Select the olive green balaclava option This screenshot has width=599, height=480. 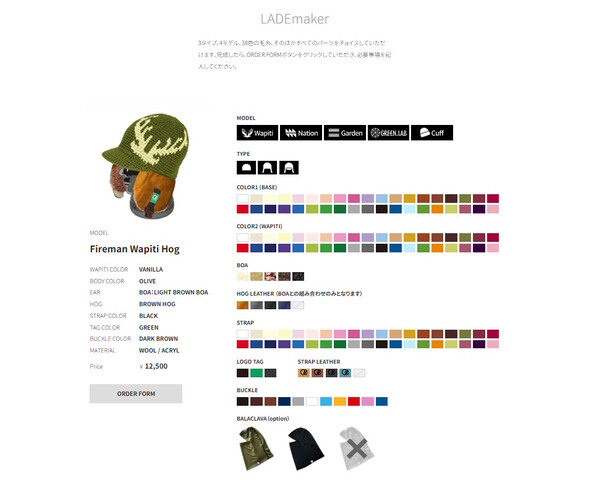(x=255, y=448)
